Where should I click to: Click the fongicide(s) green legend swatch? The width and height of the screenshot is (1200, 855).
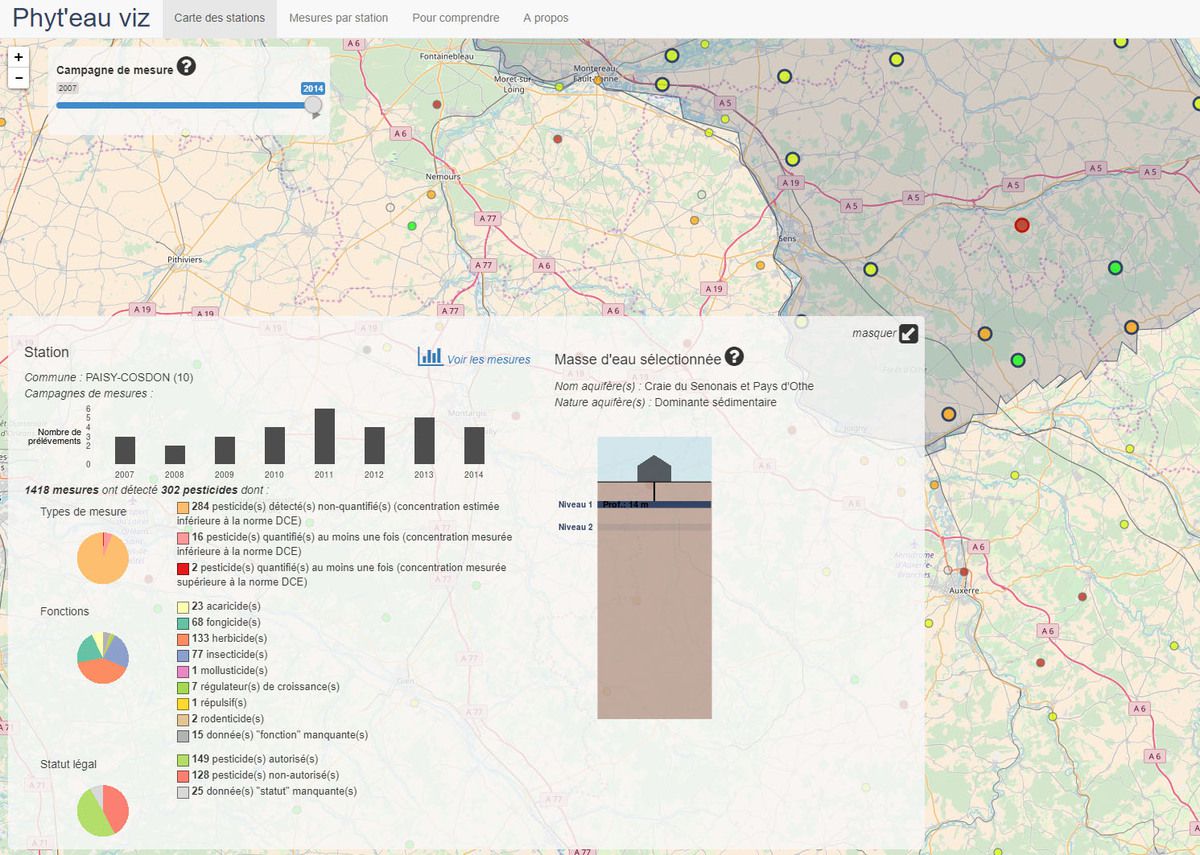click(183, 623)
